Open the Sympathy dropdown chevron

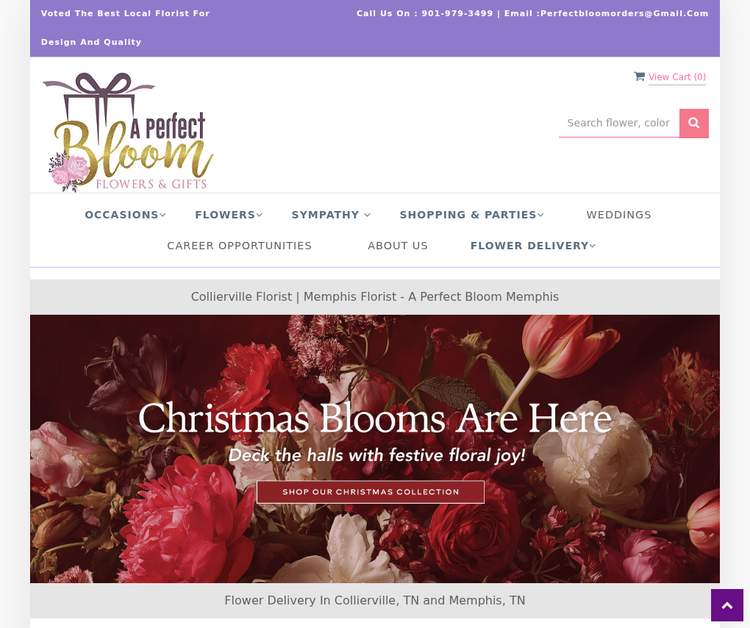(x=367, y=215)
